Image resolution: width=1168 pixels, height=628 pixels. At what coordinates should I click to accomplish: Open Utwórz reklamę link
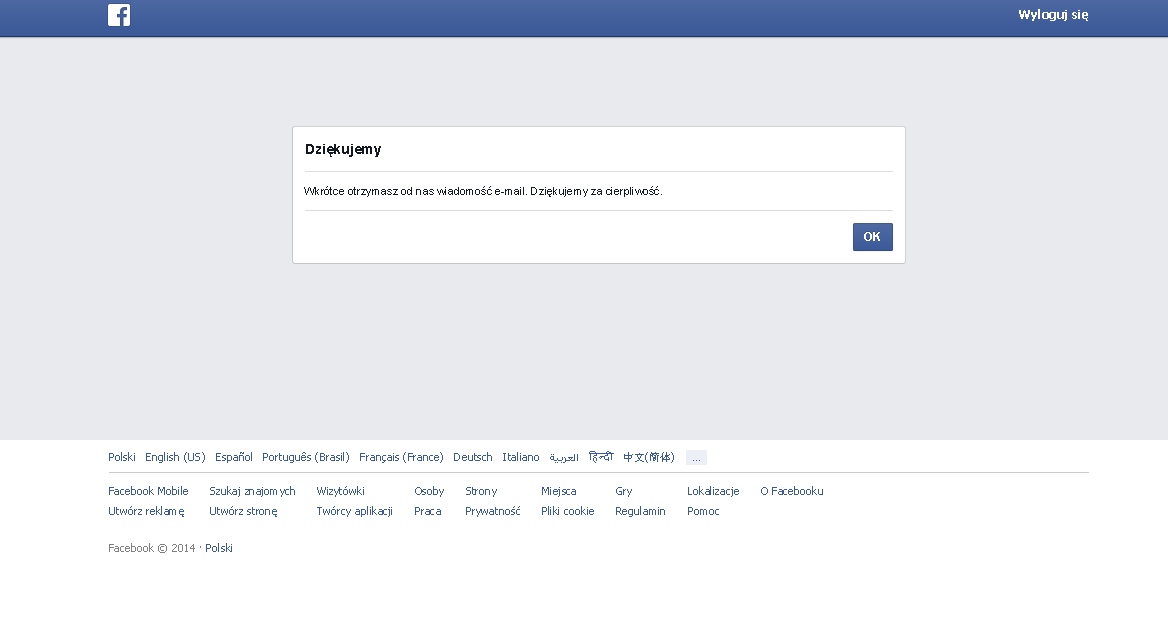point(146,512)
